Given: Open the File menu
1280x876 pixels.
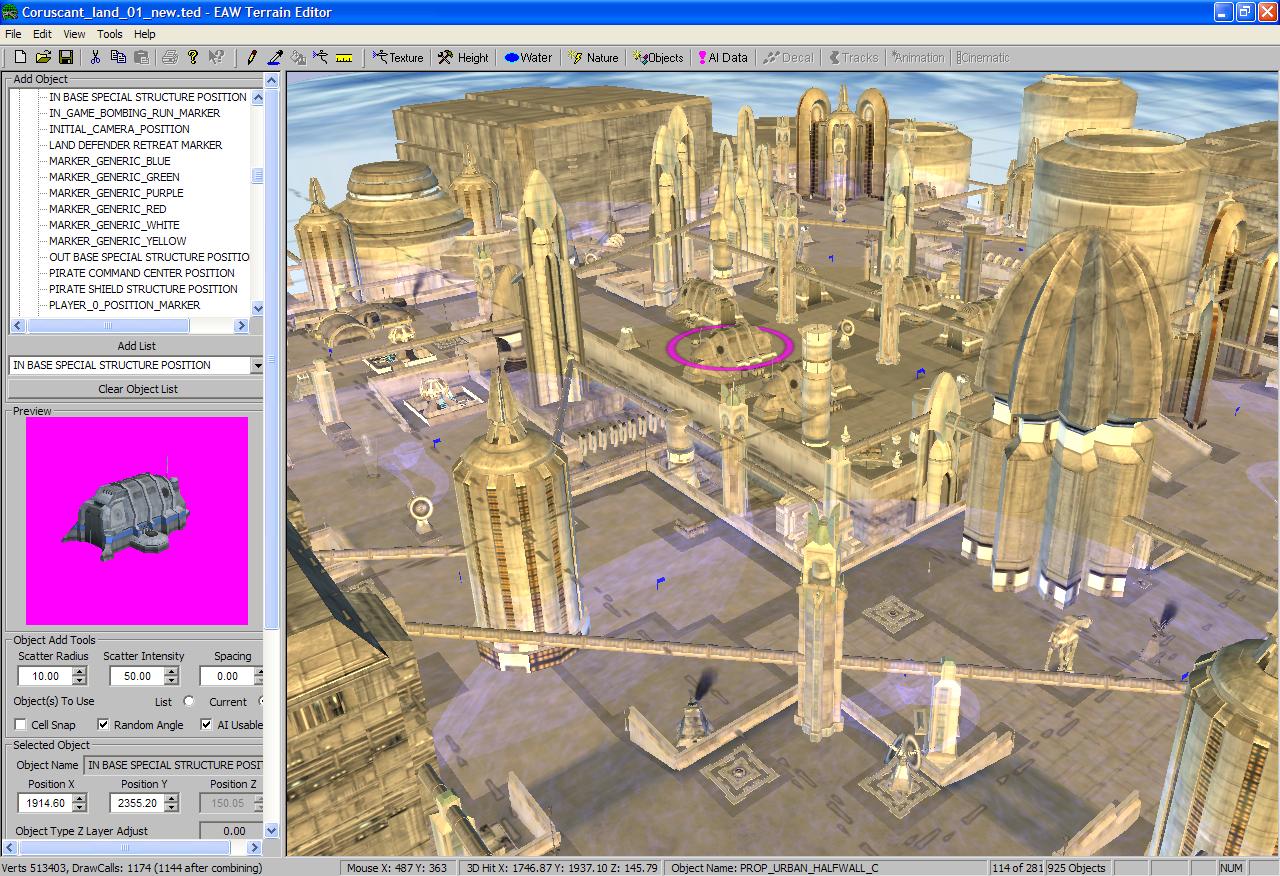Looking at the screenshot, I should point(13,34).
